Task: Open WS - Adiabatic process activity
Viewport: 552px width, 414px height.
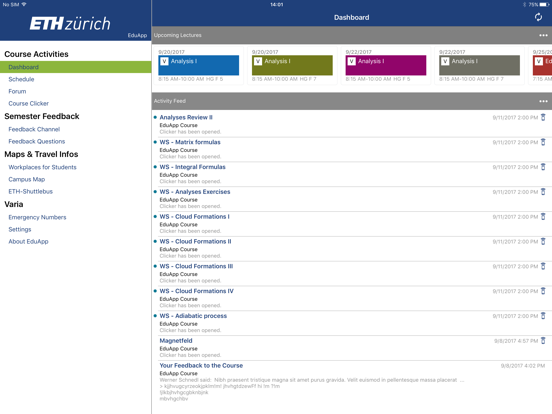Action: point(352,323)
